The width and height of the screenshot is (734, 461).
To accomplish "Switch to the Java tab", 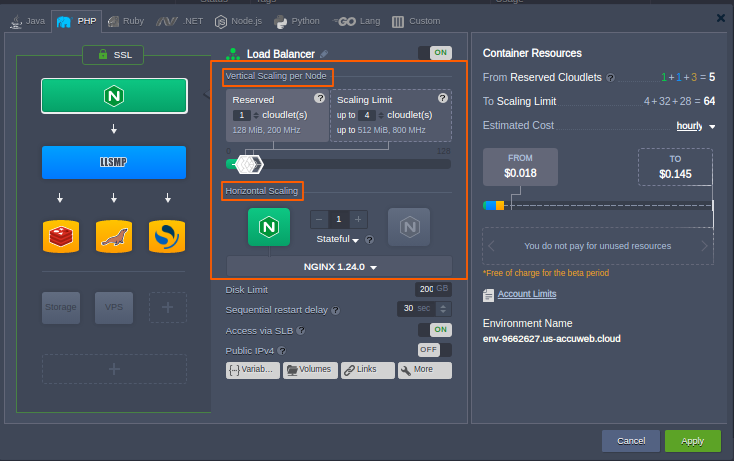I will (29, 20).
